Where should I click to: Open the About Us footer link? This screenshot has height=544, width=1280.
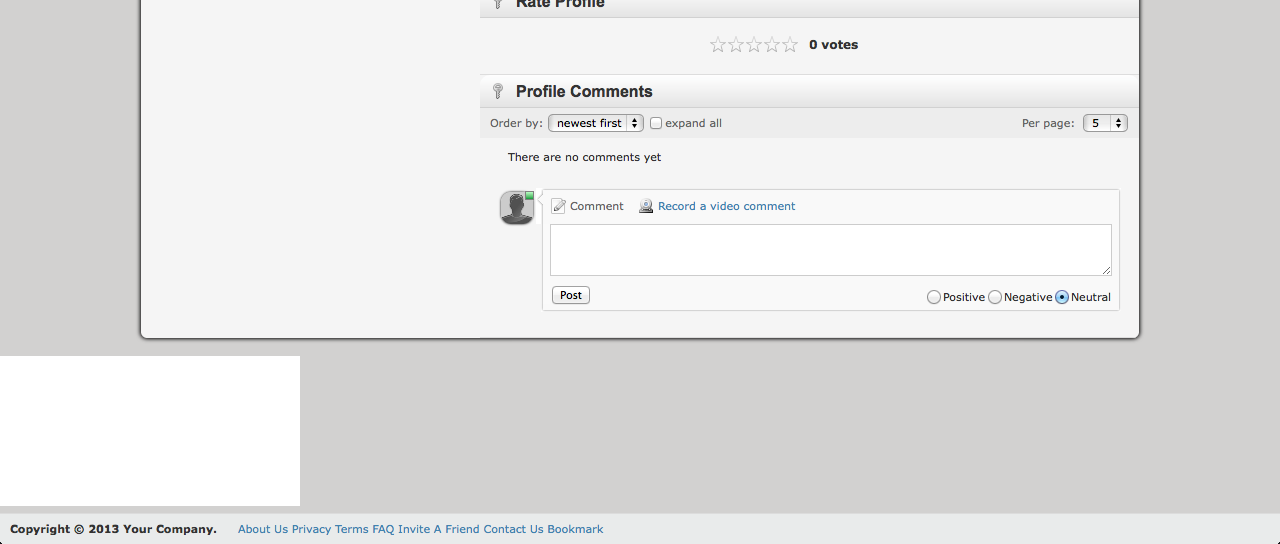[x=263, y=530]
